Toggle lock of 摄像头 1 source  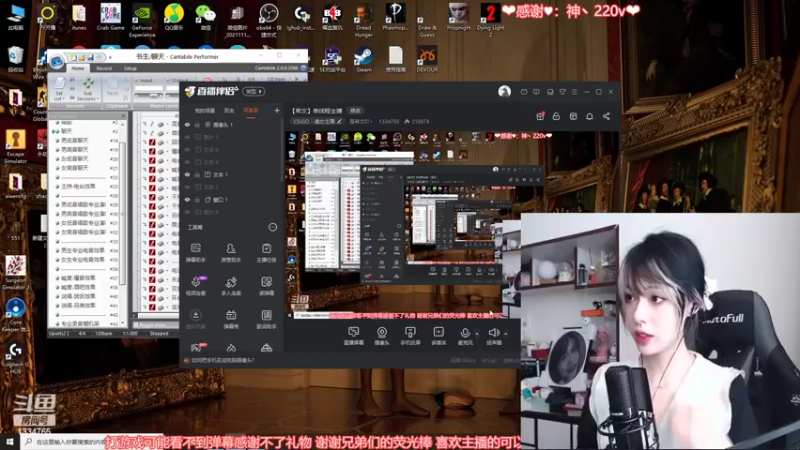pos(197,124)
